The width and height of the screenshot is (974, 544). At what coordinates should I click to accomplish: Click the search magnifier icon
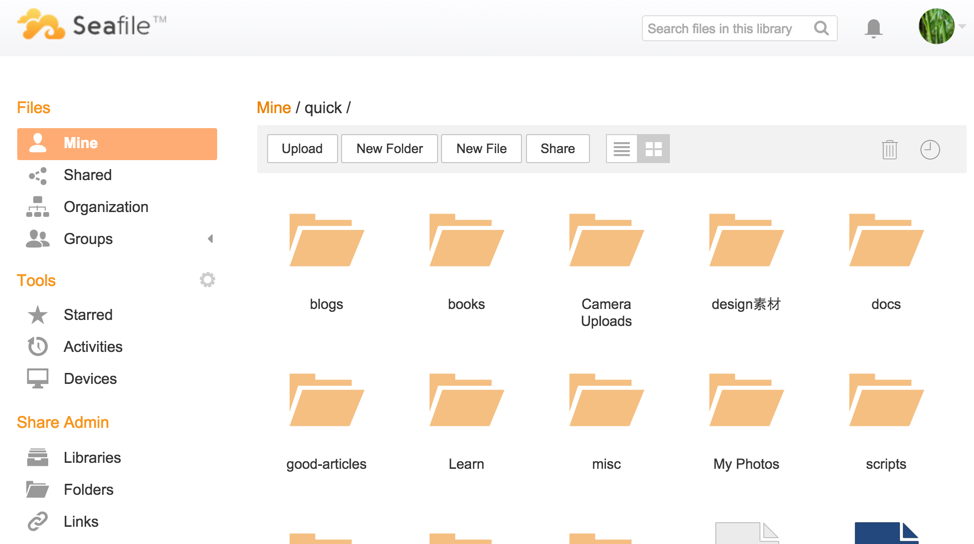point(821,29)
